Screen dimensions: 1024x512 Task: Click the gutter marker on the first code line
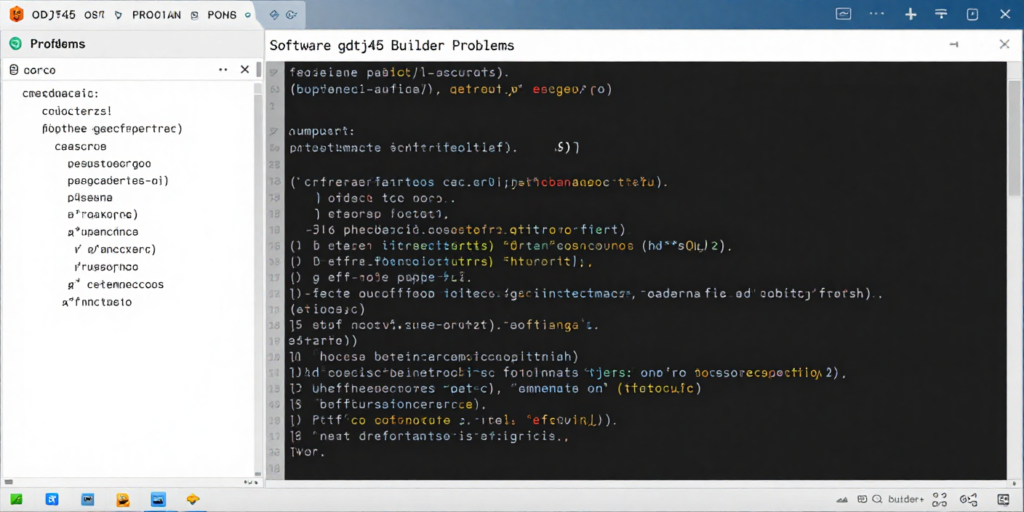coord(274,73)
